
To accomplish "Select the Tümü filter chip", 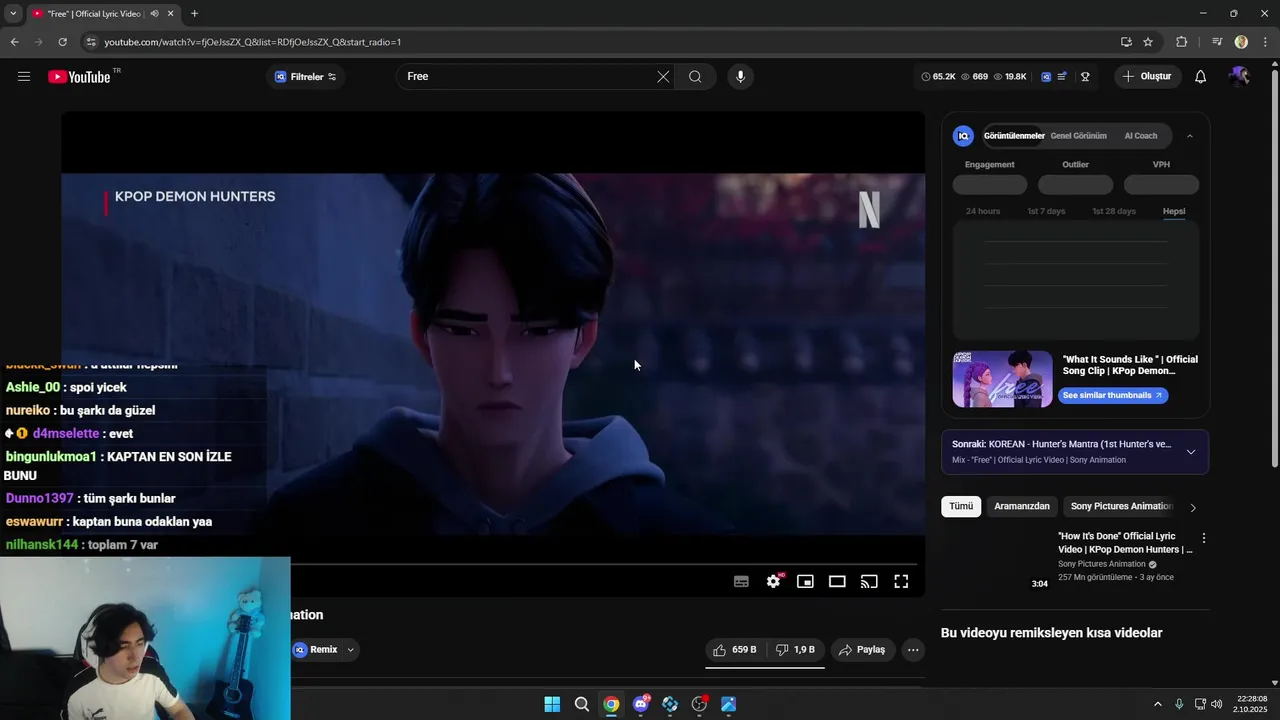I will pos(961,507).
